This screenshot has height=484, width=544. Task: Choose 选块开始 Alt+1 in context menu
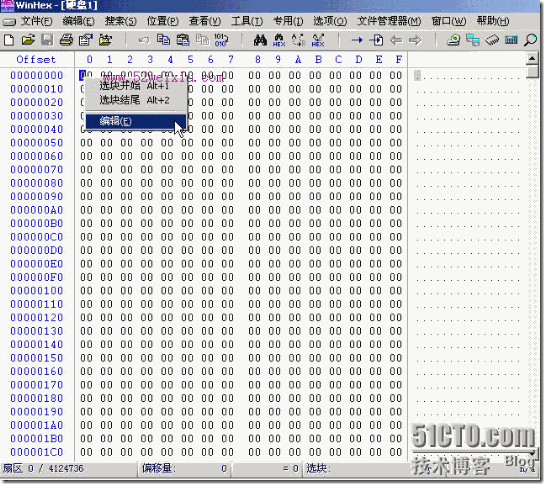click(x=136, y=85)
